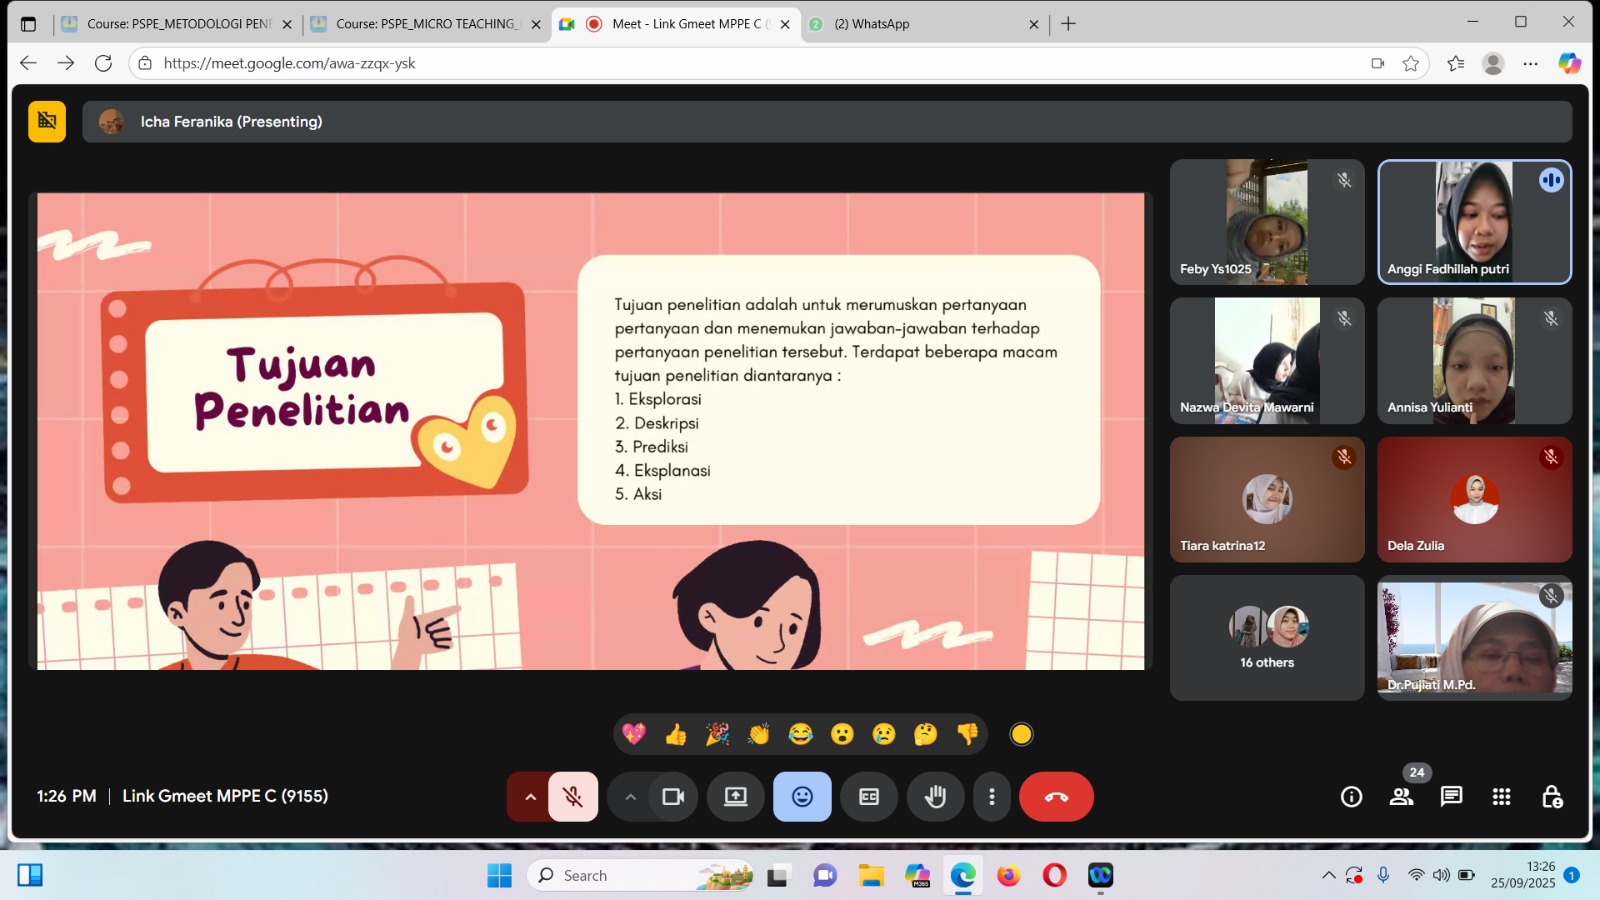The image size is (1600, 900).
Task: Toggle the camera button
Action: pyautogui.click(x=673, y=797)
